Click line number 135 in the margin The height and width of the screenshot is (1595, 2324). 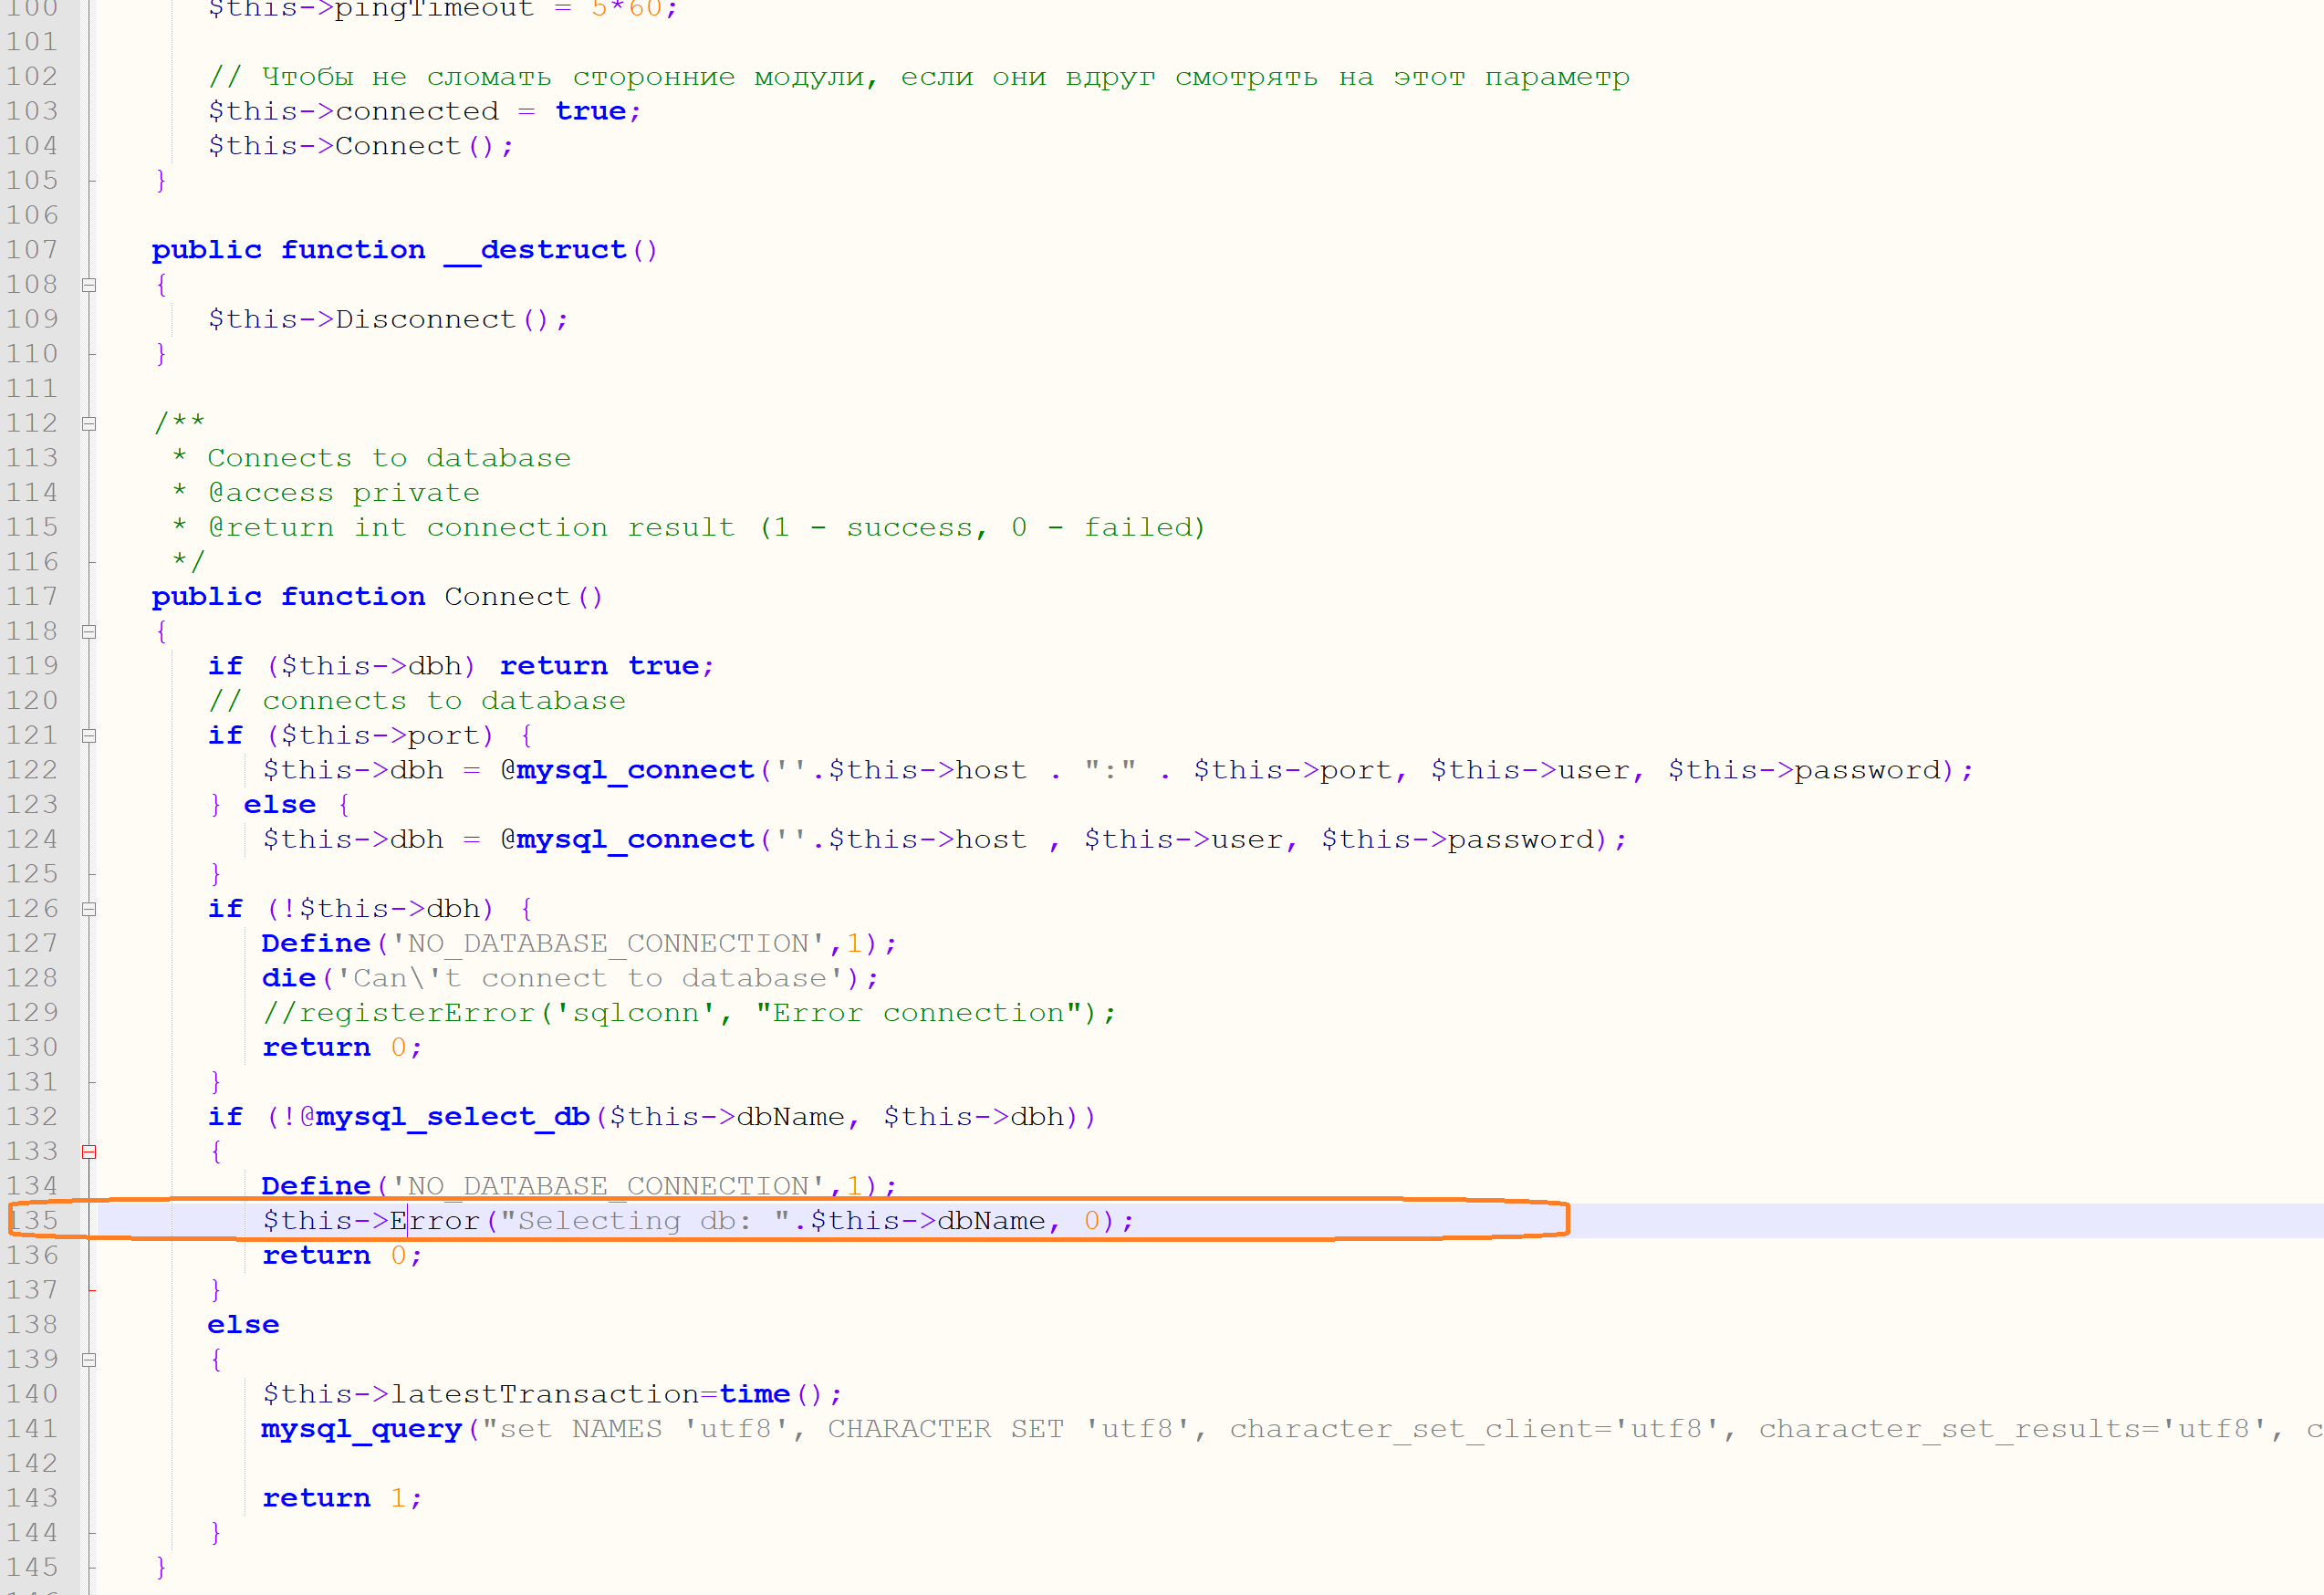point(33,1221)
